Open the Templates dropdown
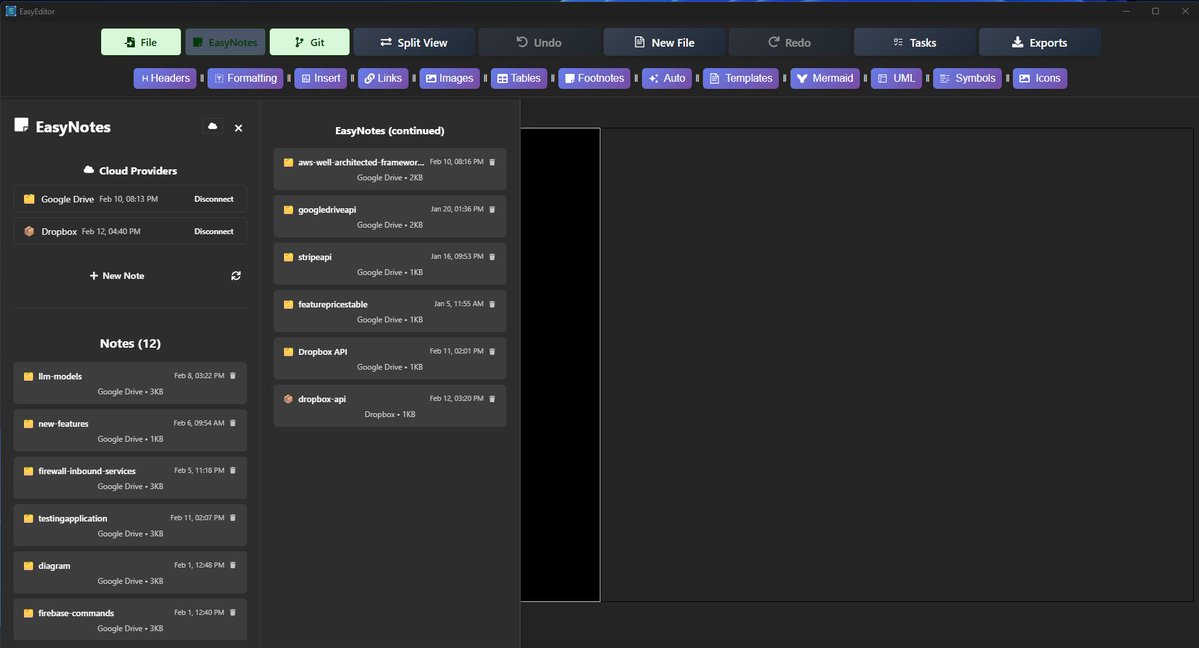 pyautogui.click(x=741, y=78)
